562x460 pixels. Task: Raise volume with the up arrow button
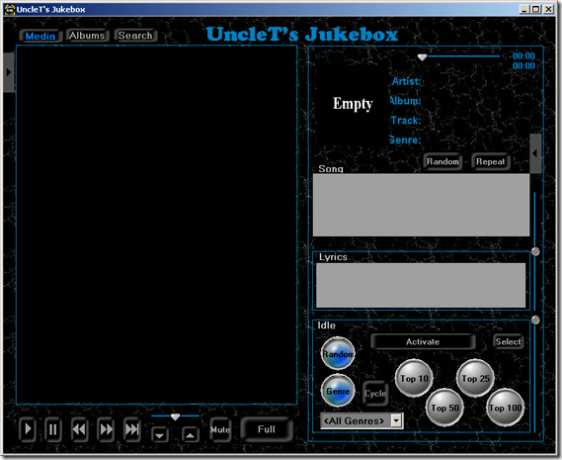[190, 435]
